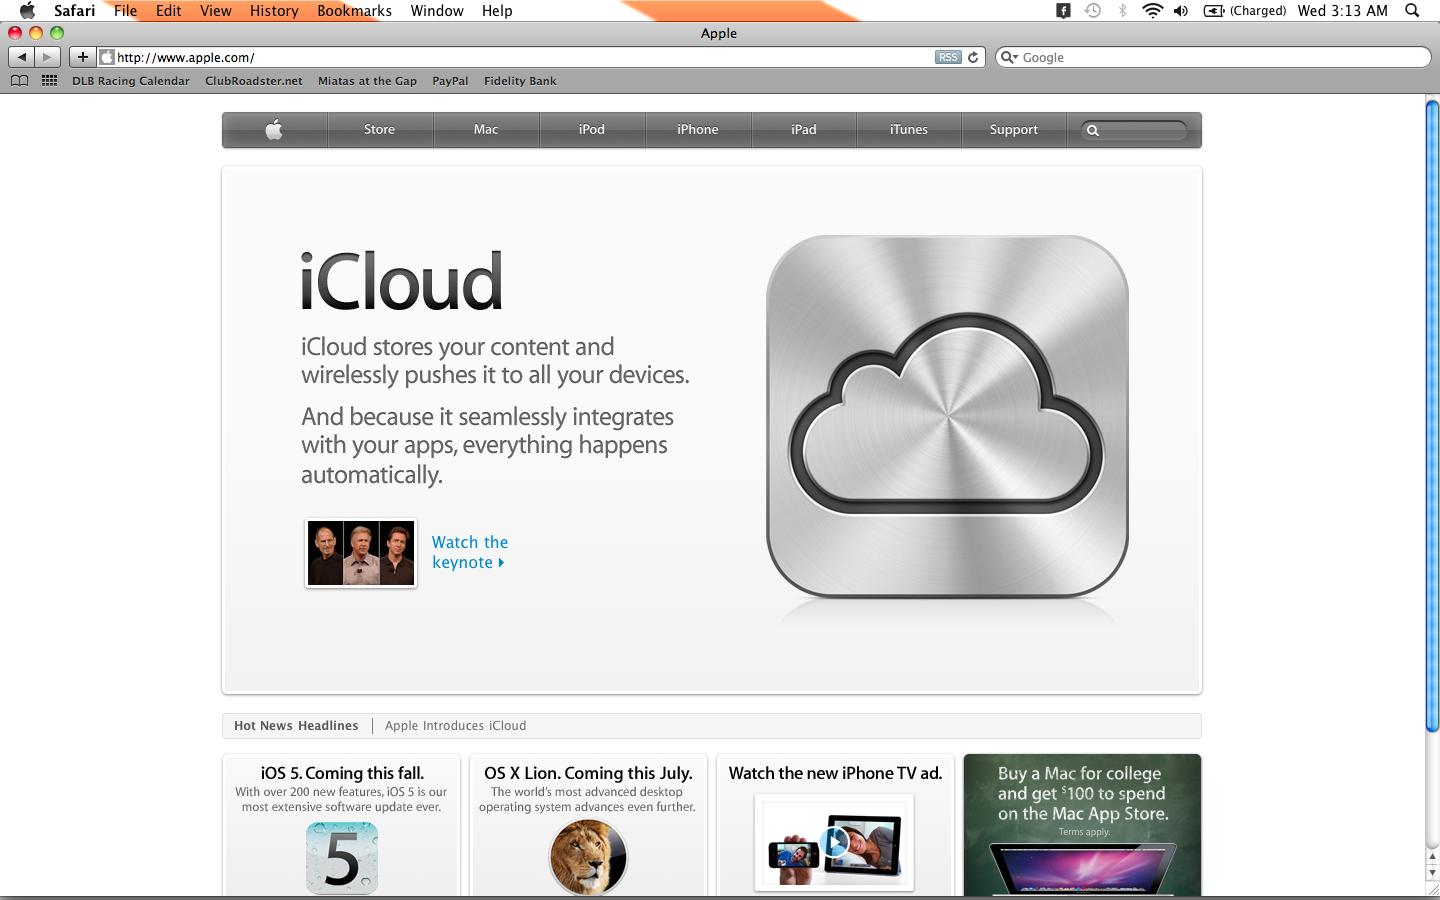Open Miatas at the Gap bookmark
The width and height of the screenshot is (1440, 900).
(367, 81)
